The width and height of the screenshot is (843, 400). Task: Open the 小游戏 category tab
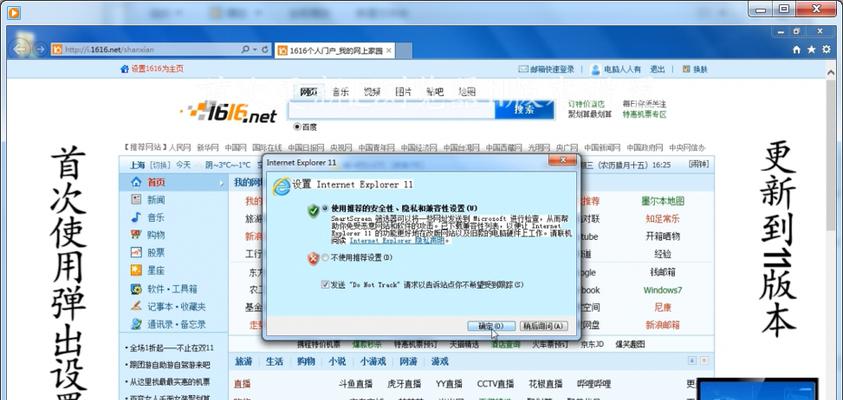point(373,361)
